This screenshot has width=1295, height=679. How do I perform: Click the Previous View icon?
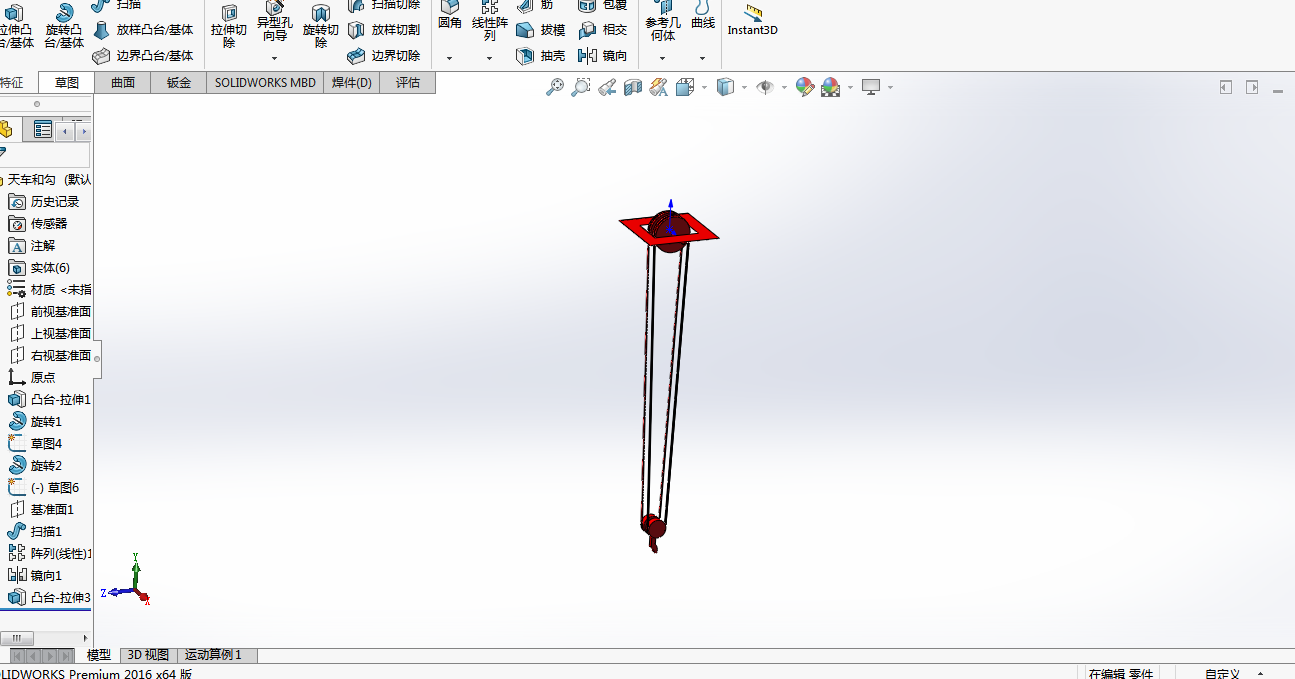[607, 88]
